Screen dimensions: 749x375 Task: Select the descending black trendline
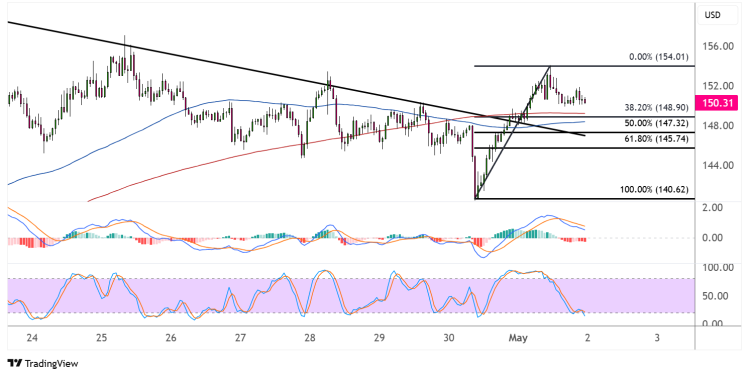click(x=296, y=78)
